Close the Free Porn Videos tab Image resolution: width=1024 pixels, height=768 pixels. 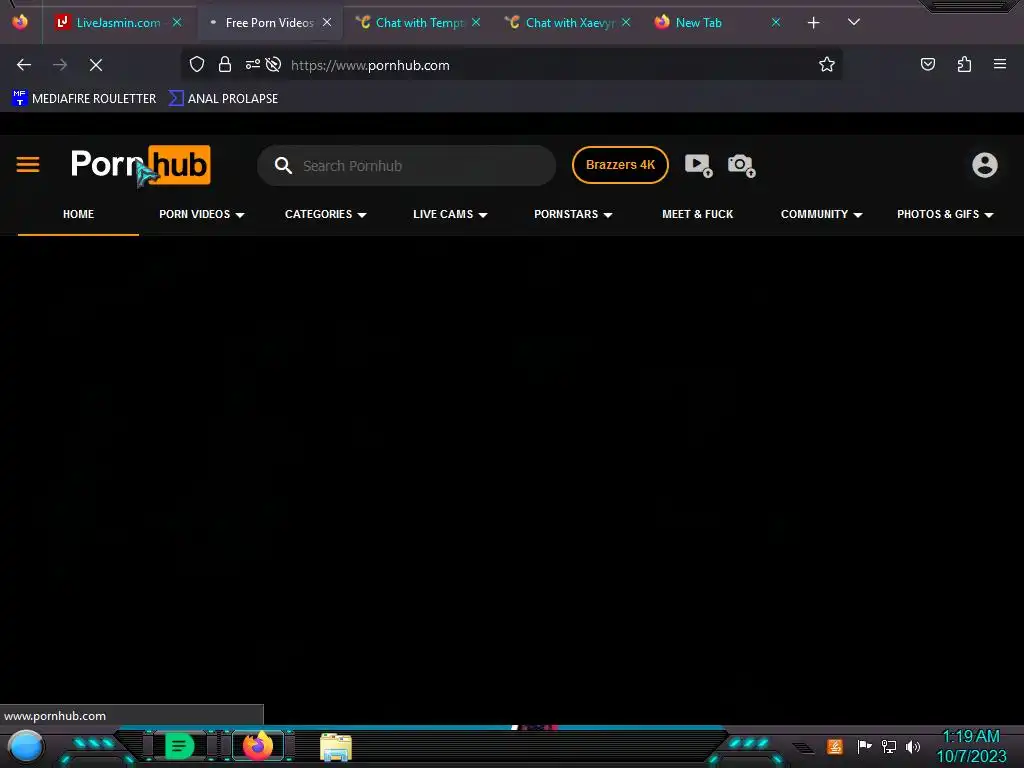[x=327, y=22]
